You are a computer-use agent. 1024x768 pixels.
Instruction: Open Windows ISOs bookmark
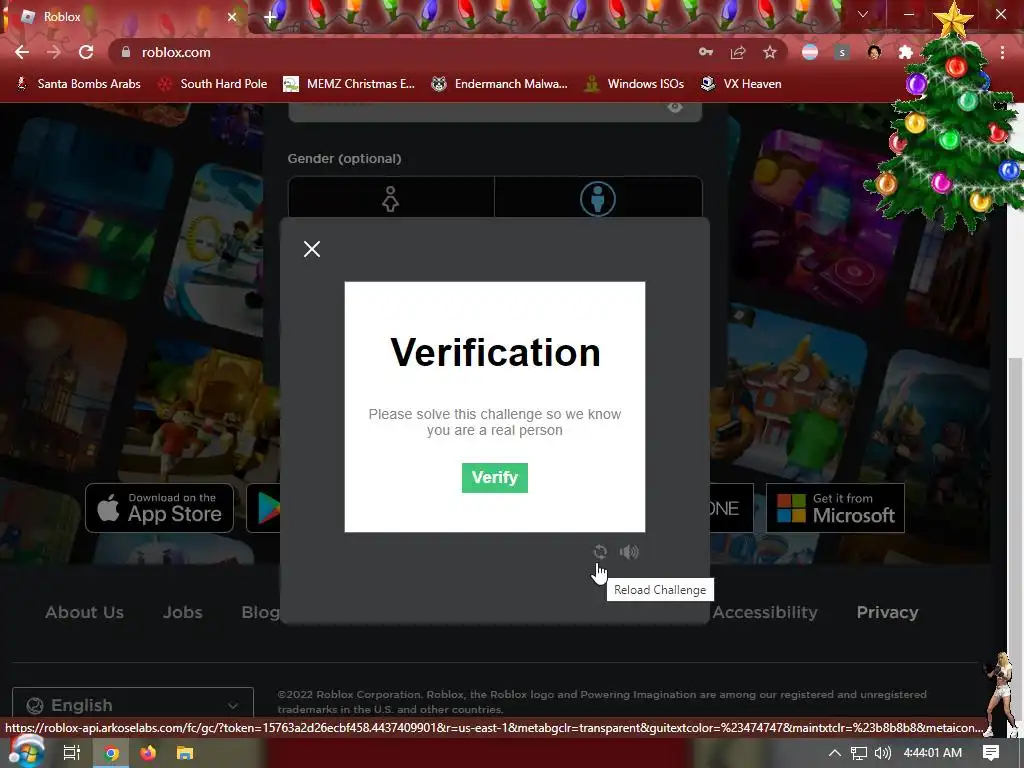634,84
